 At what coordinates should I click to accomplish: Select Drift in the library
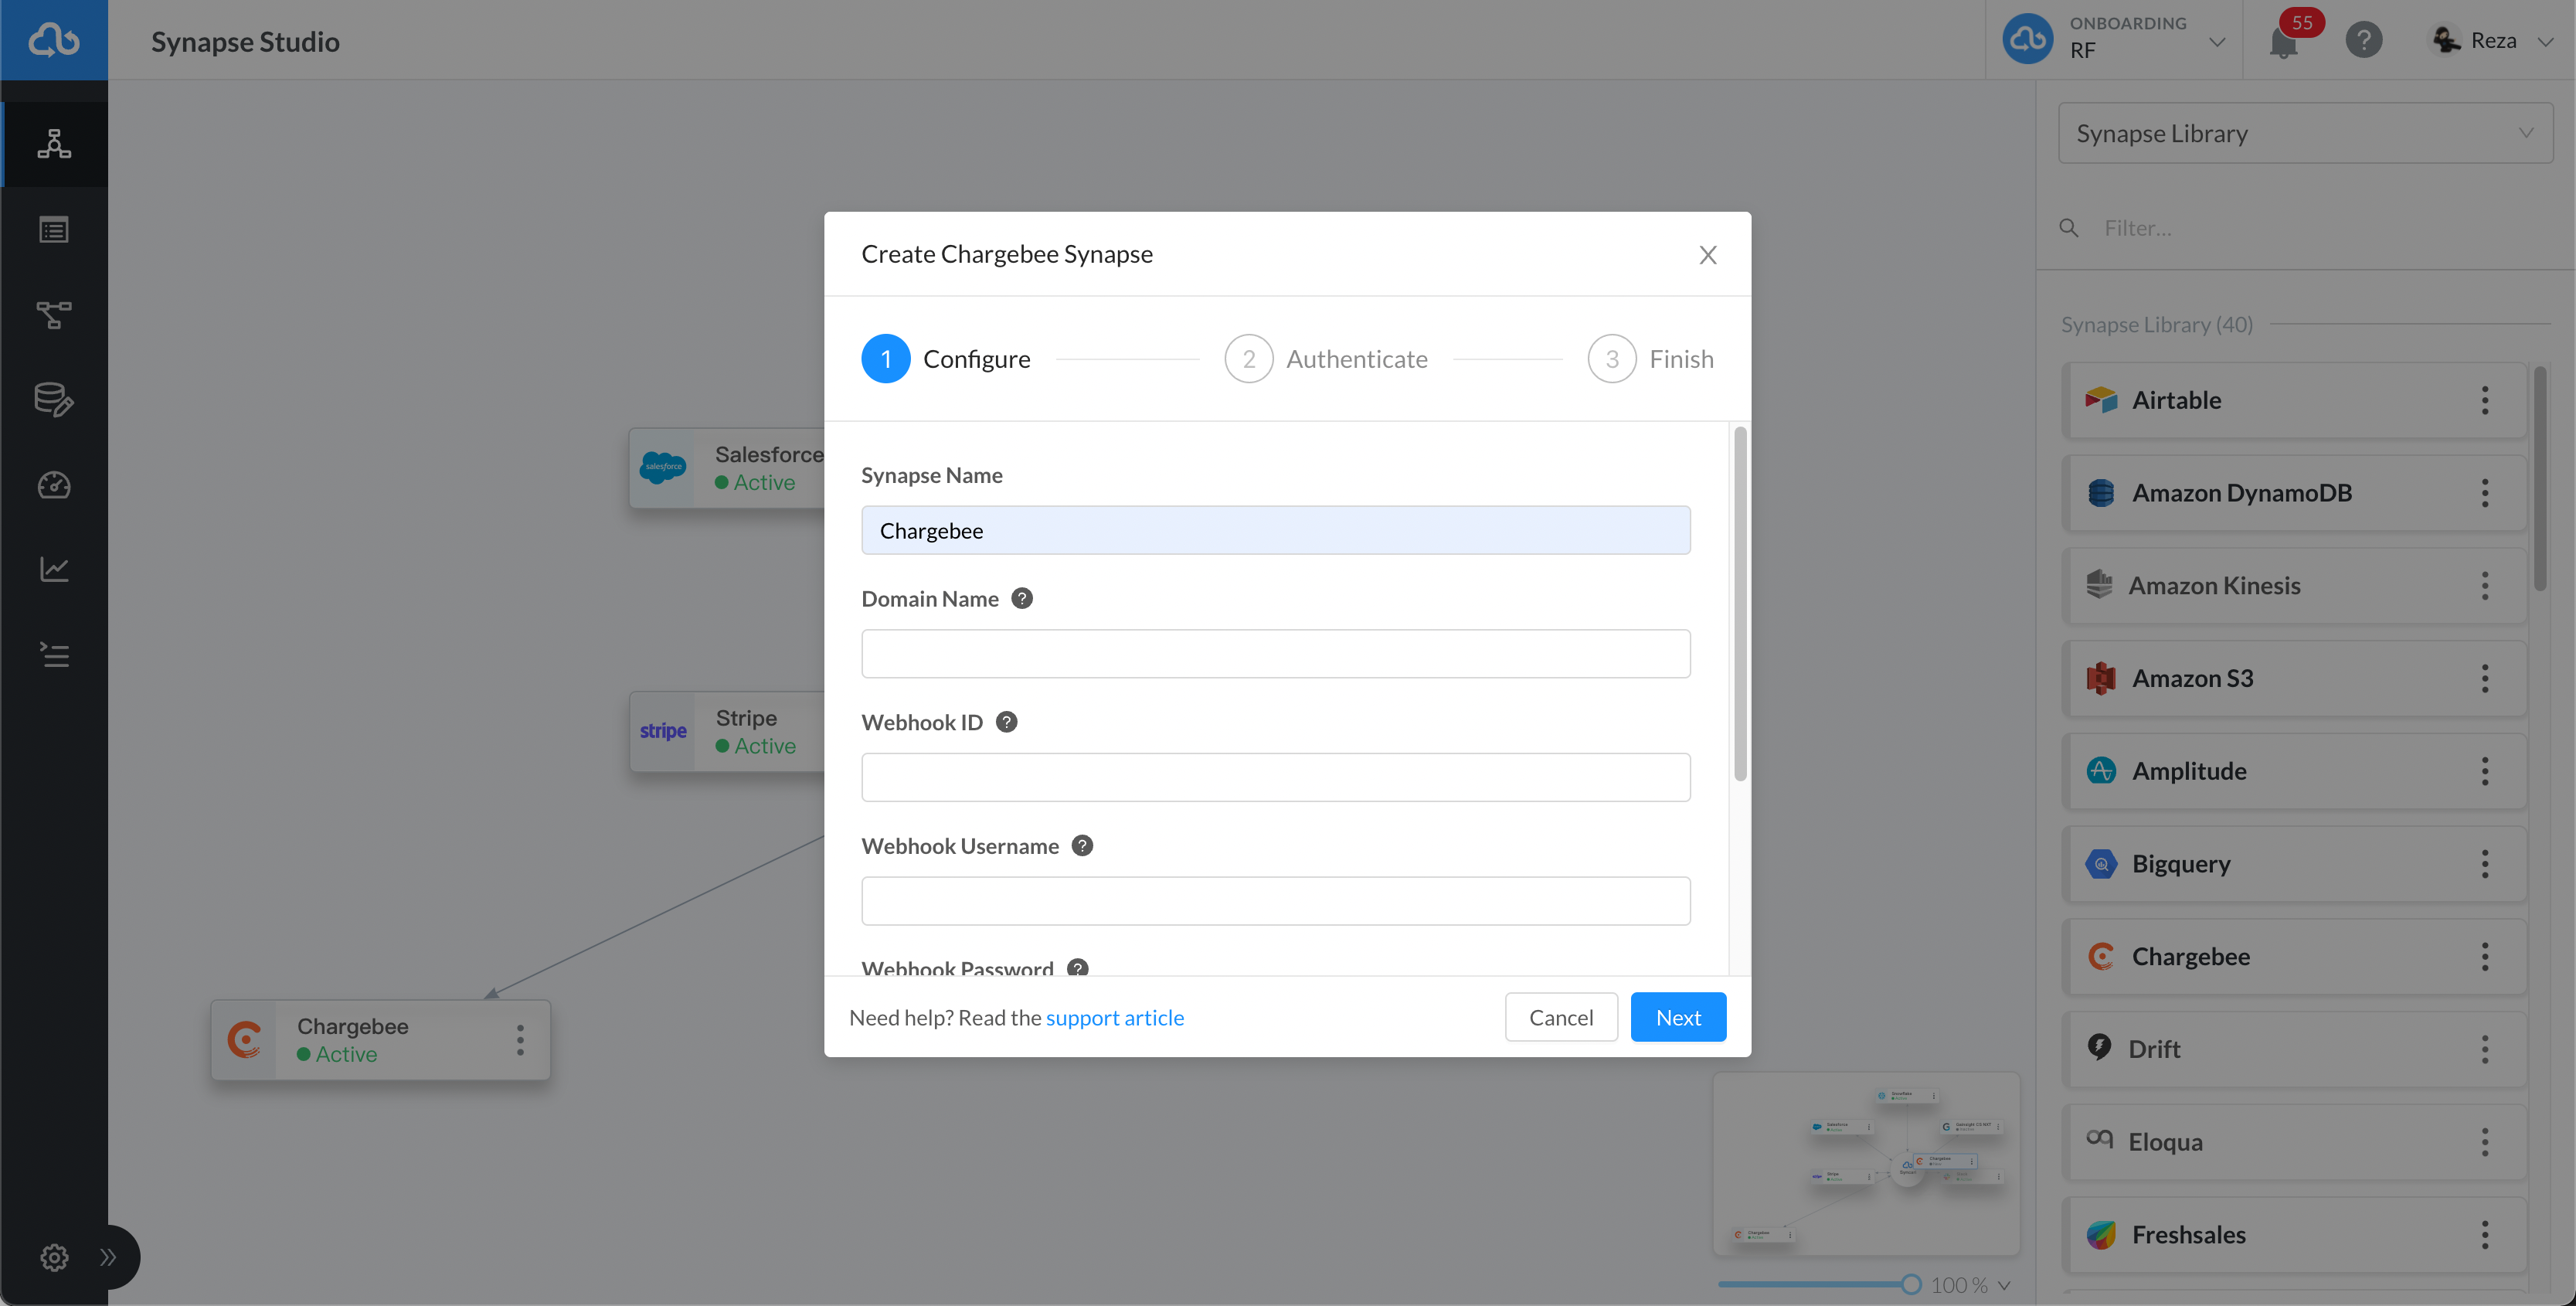pos(2295,1049)
